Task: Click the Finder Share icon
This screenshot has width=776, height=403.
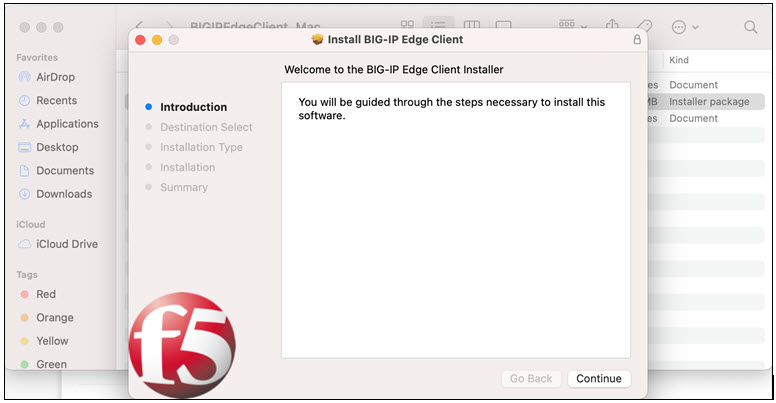Action: (x=615, y=27)
